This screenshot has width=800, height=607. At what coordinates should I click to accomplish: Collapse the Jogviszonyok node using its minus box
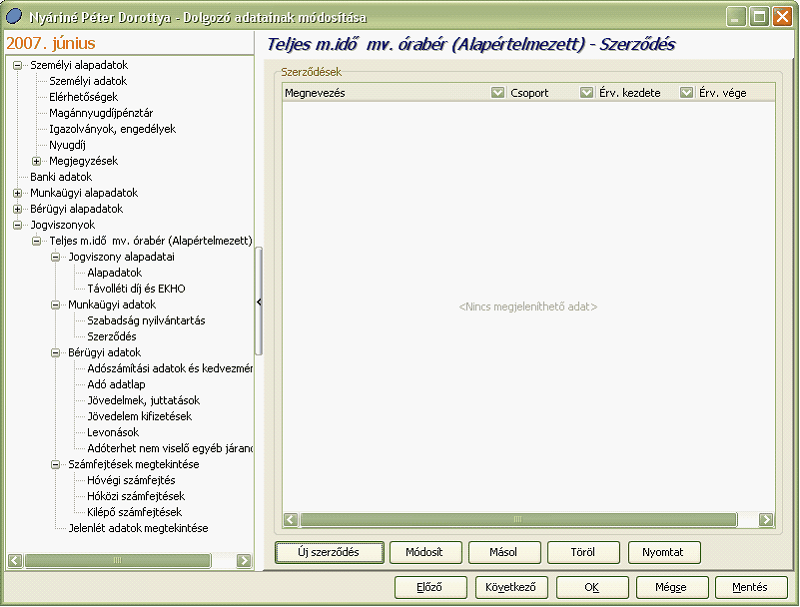point(17,225)
